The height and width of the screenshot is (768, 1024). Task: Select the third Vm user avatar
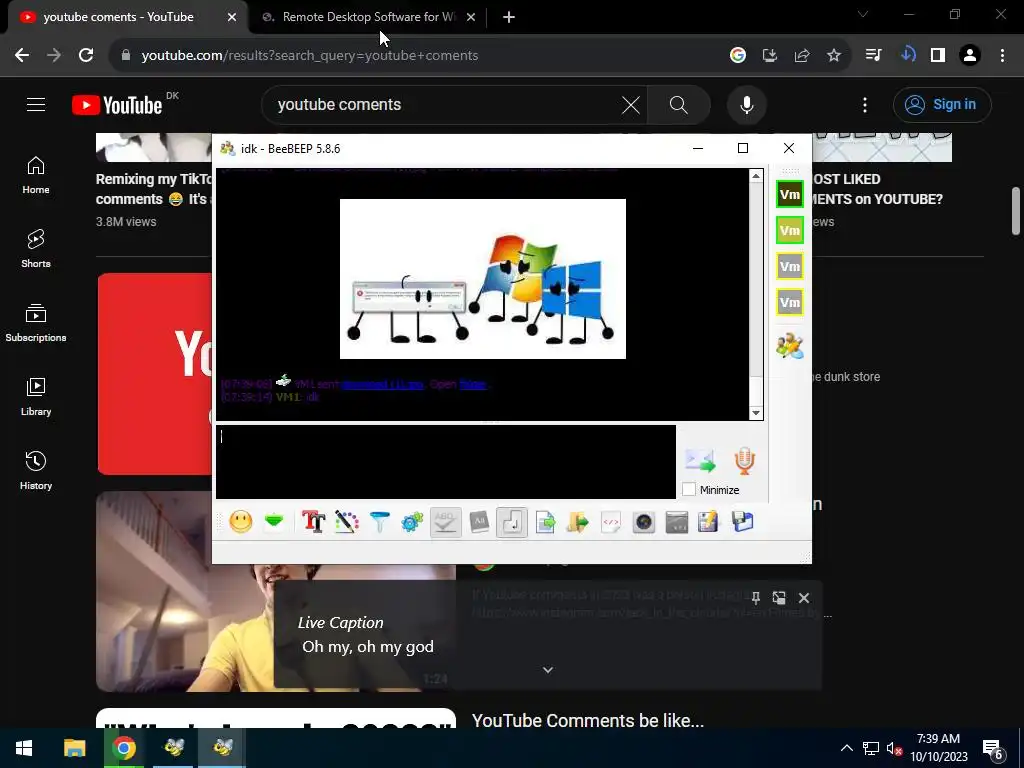pos(790,266)
